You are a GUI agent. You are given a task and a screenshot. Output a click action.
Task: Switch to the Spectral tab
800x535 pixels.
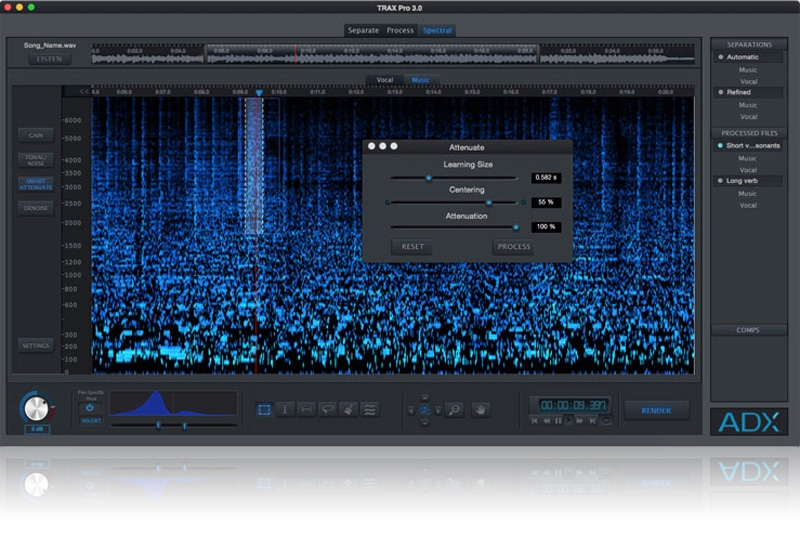[437, 31]
